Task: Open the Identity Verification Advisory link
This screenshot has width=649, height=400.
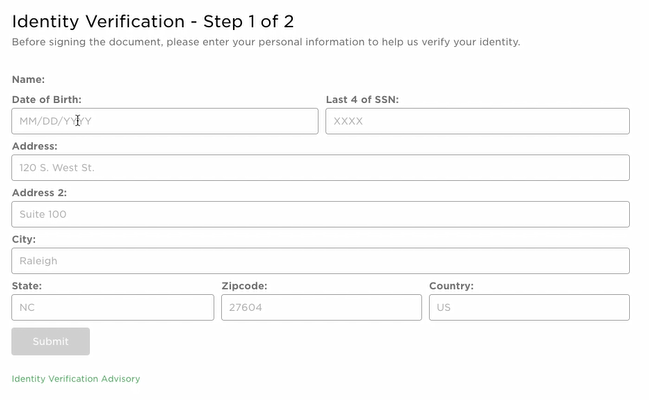Action: tap(76, 379)
